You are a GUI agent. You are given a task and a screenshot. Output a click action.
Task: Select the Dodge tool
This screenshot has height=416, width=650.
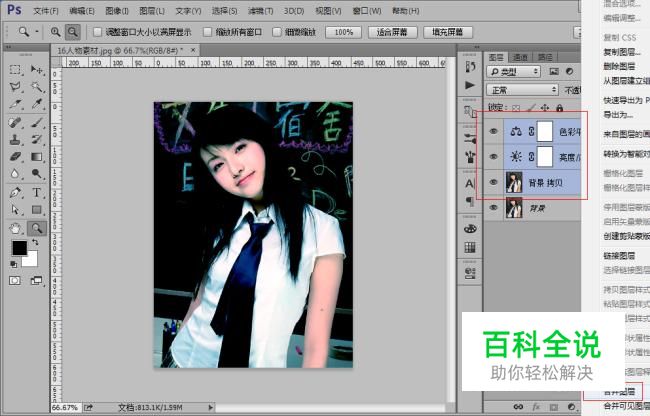(x=37, y=173)
